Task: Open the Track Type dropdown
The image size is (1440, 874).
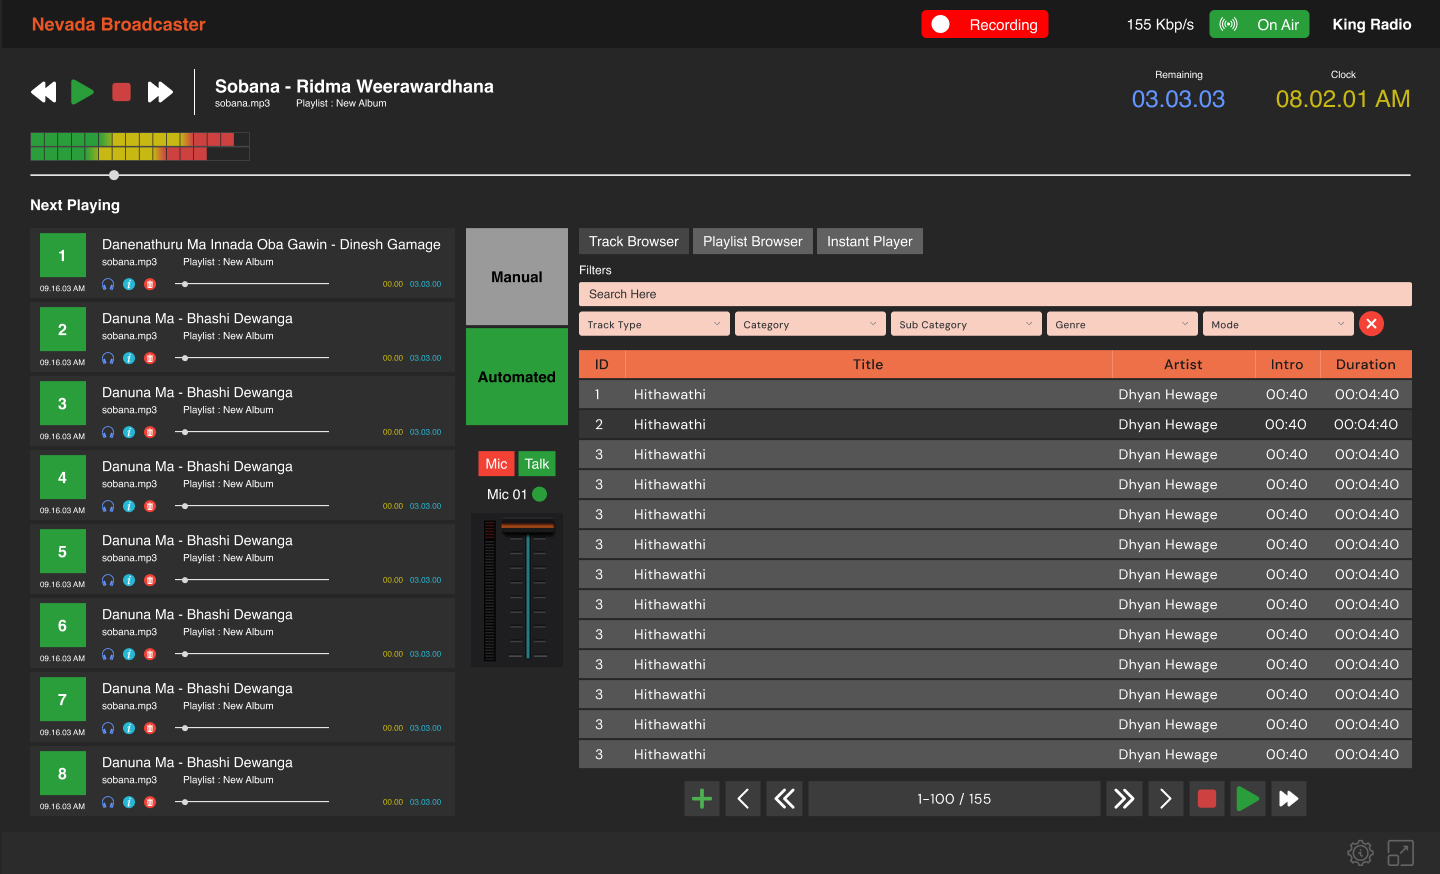Action: (x=653, y=323)
